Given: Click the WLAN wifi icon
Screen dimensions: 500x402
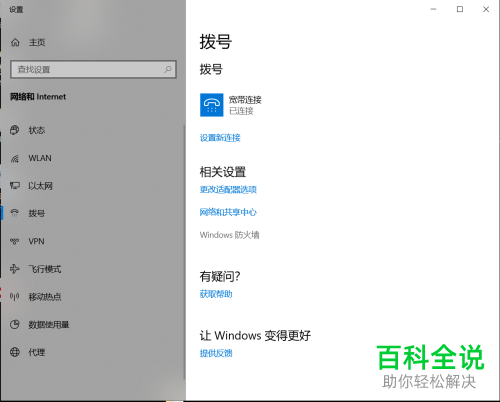Looking at the screenshot, I should [15, 158].
